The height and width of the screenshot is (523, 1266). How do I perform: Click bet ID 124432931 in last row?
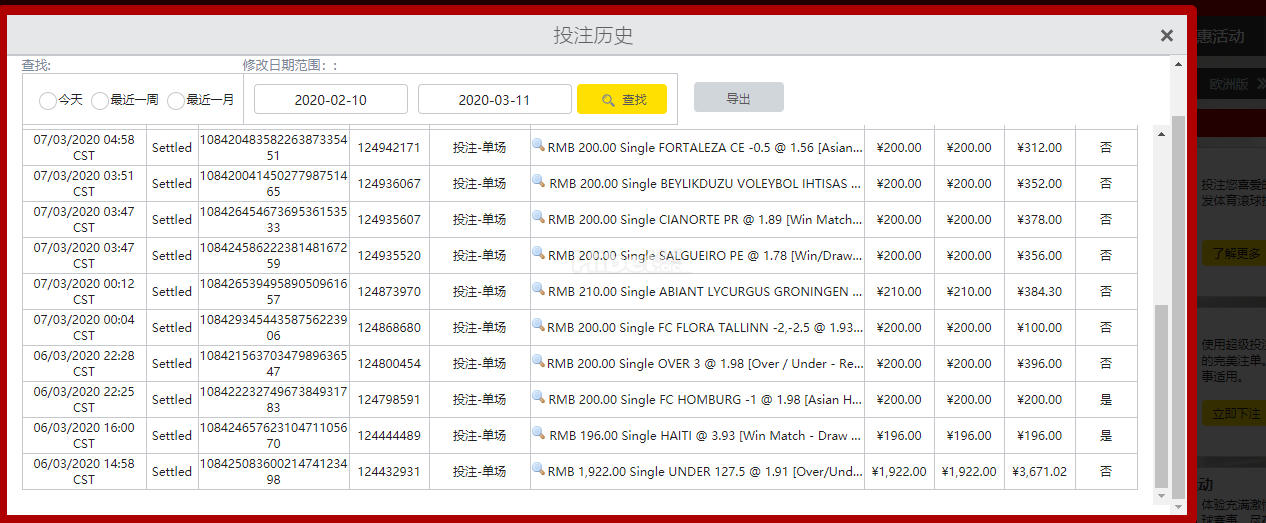(389, 471)
